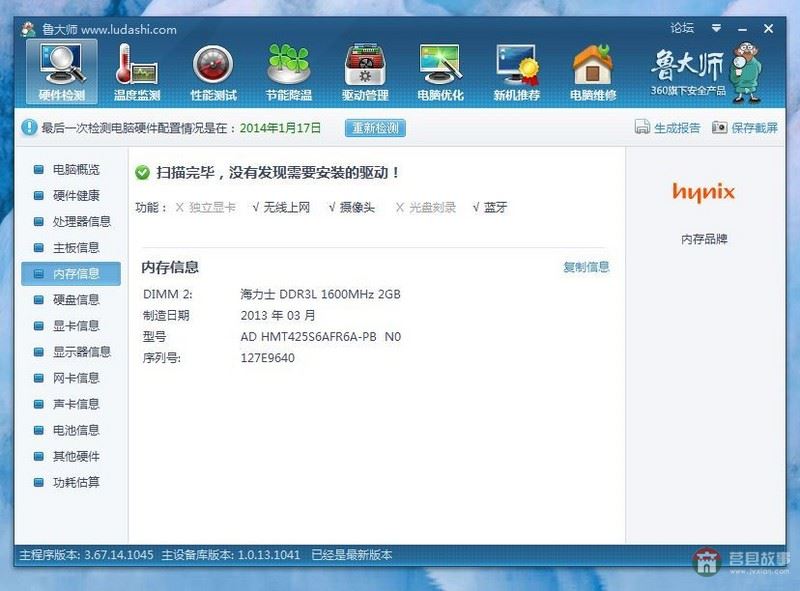800x591 pixels.
Task: Click the 扫描完毕 scan result message
Action: coord(278,173)
